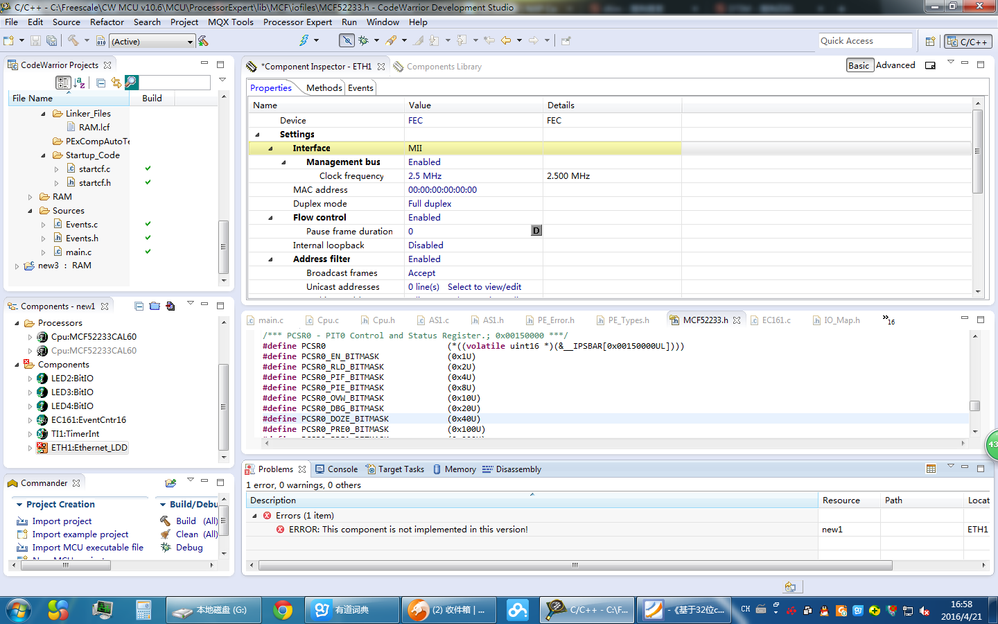The height and width of the screenshot is (624, 998).
Task: Open the (Active) build configuration dropdown
Action: tap(189, 41)
